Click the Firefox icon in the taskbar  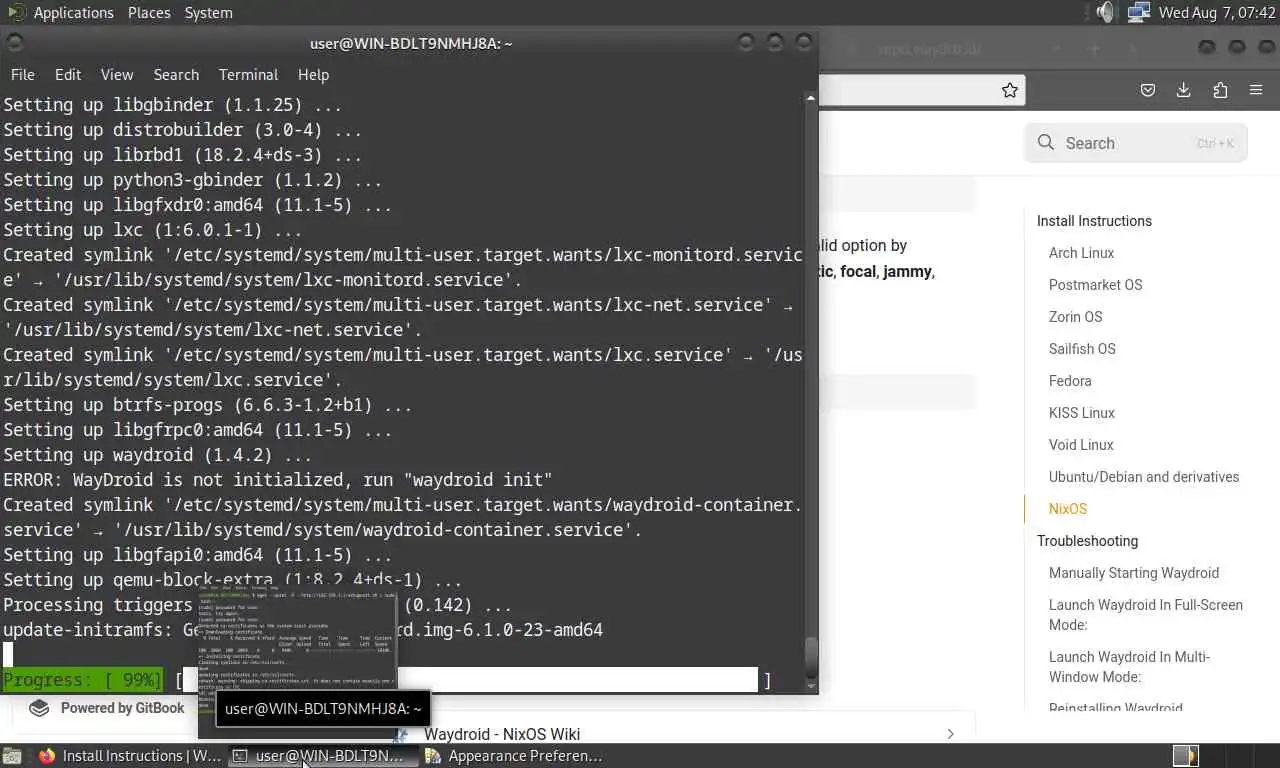click(47, 756)
